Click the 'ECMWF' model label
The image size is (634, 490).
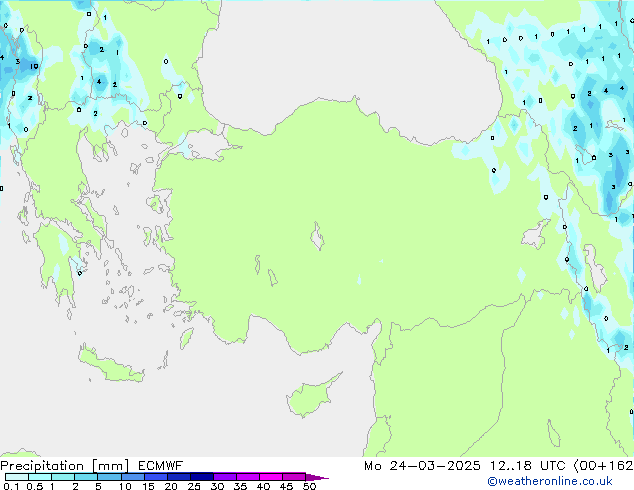pyautogui.click(x=161, y=466)
